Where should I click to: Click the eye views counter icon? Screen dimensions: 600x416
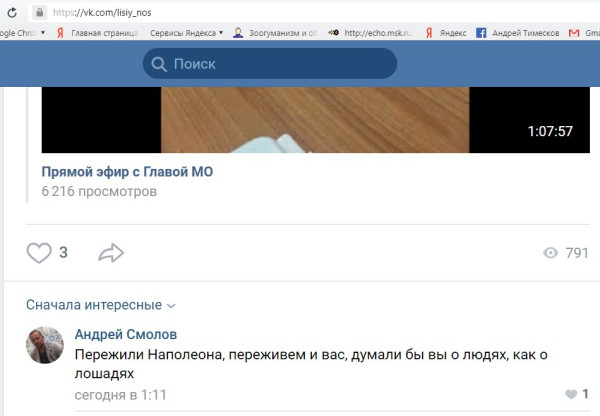[549, 253]
